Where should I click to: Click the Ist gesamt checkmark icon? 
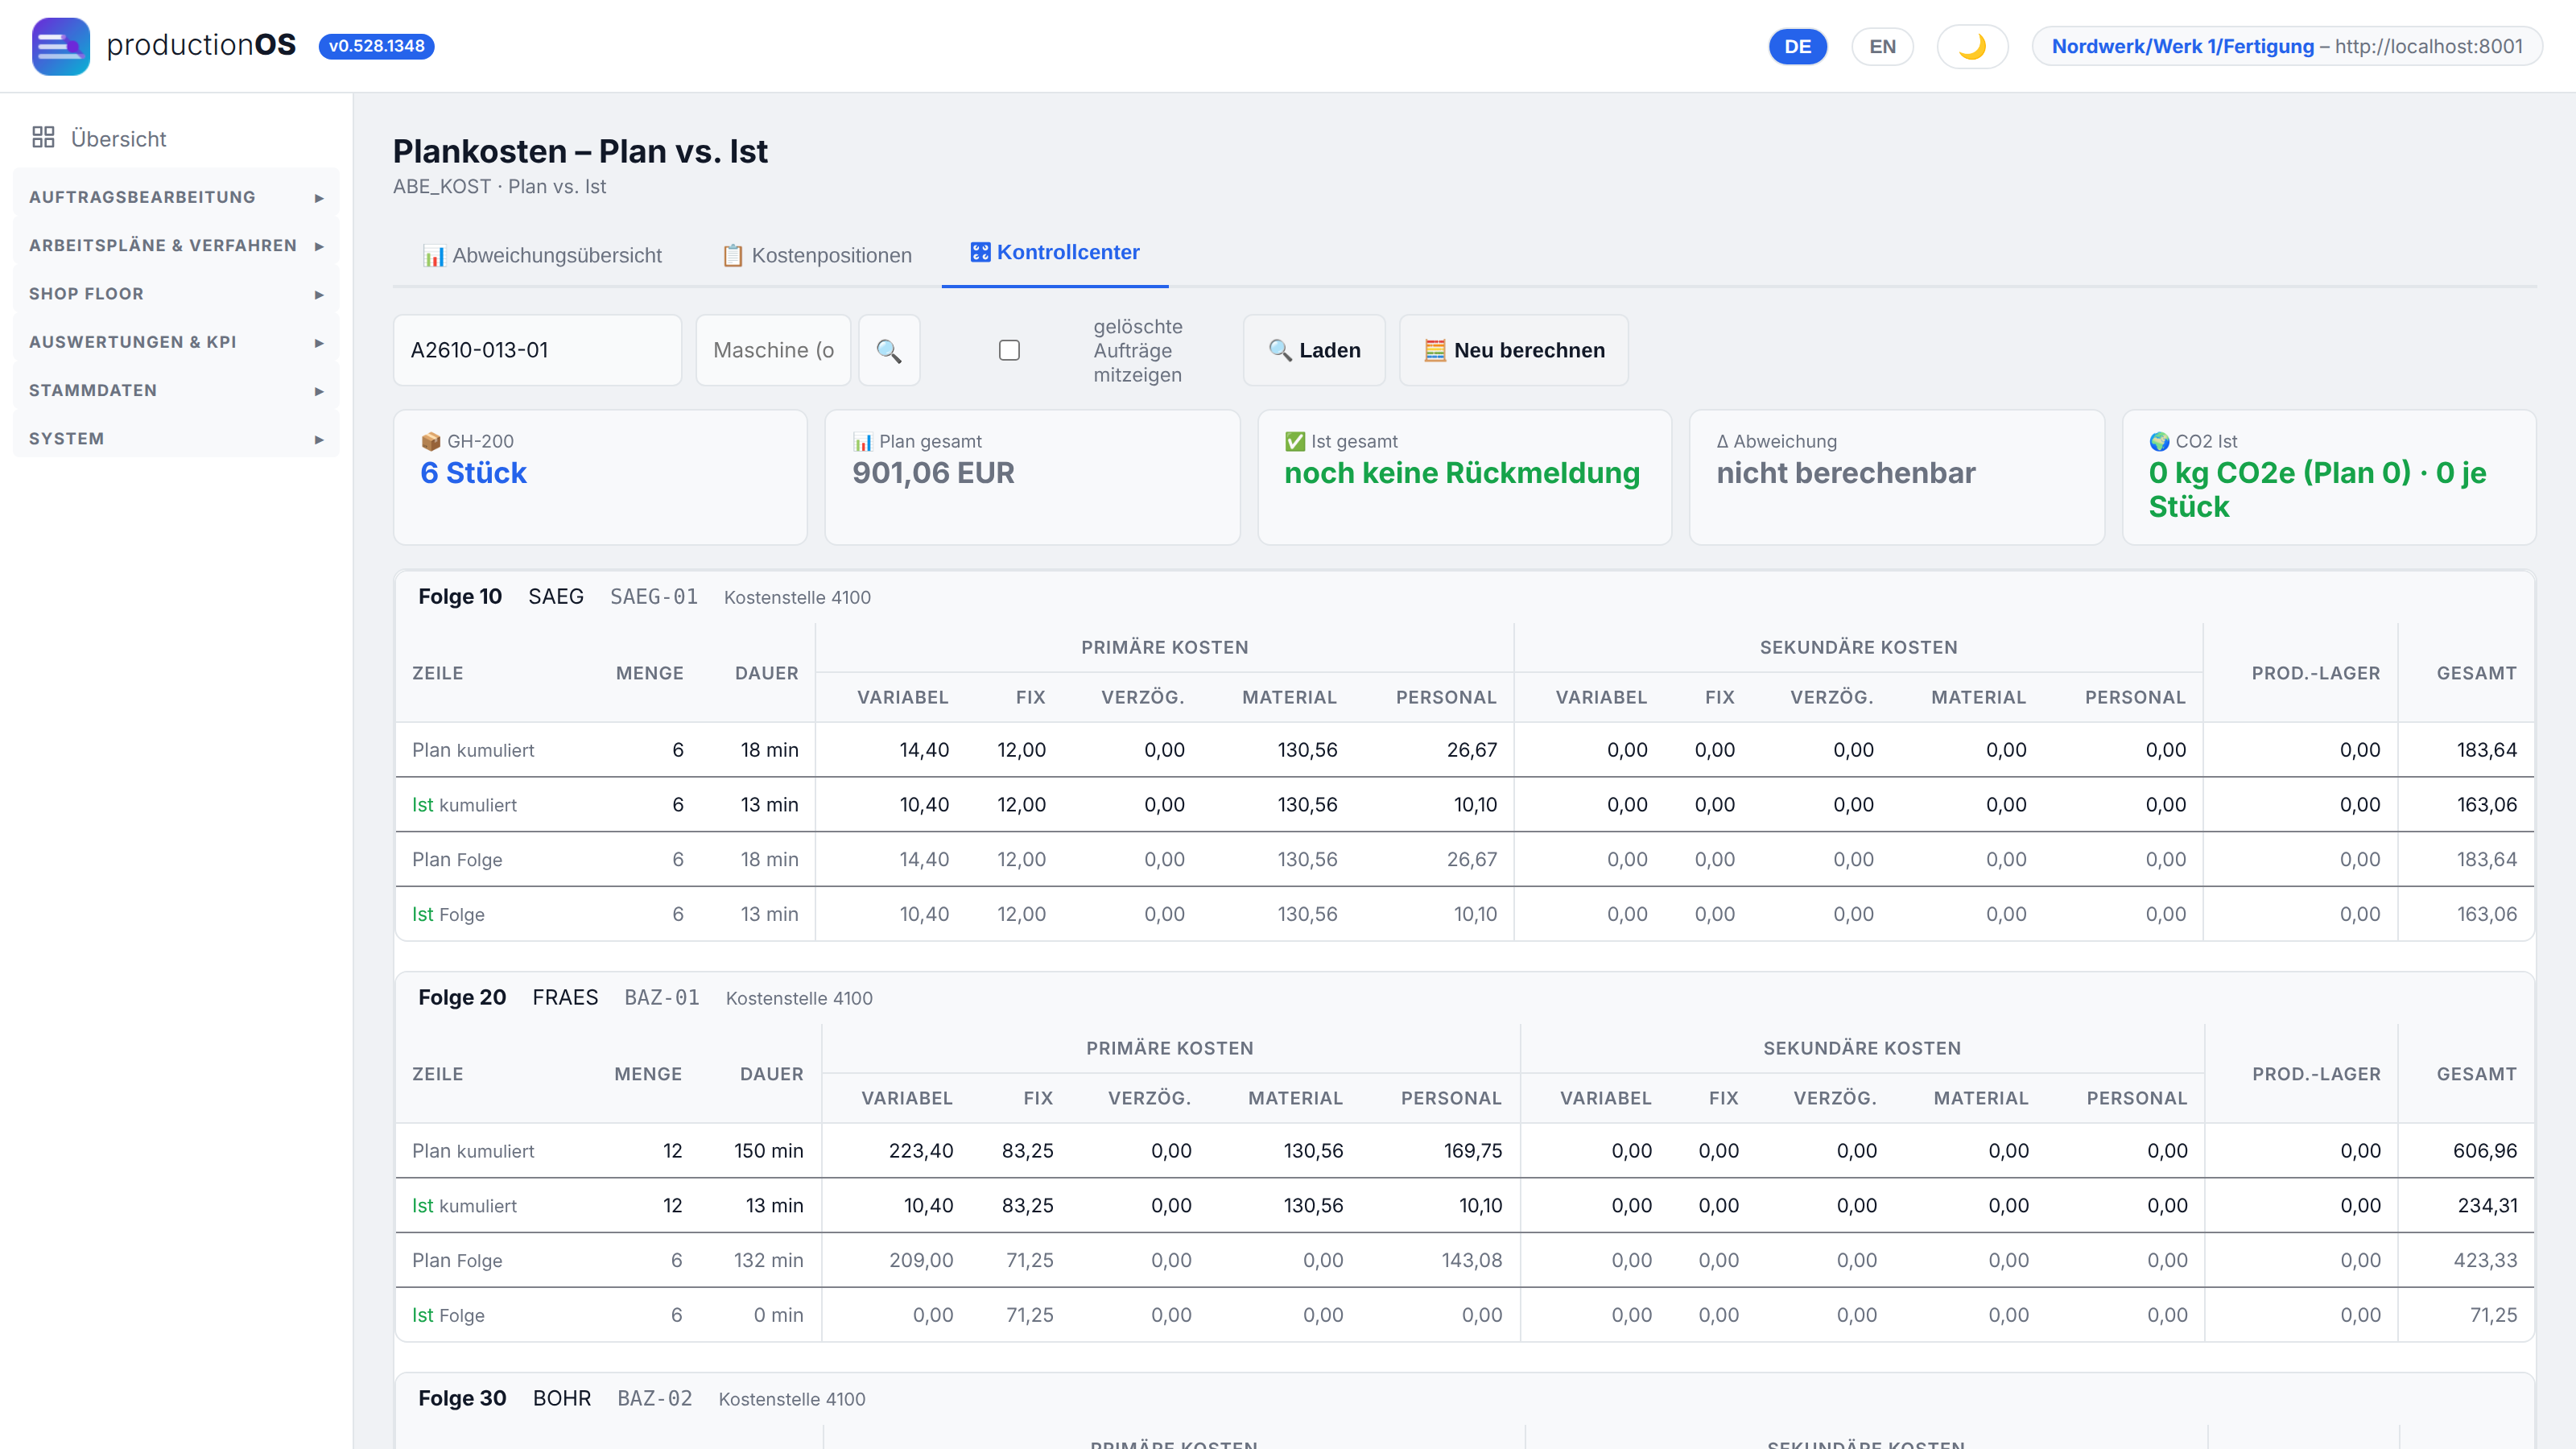[x=1295, y=441]
